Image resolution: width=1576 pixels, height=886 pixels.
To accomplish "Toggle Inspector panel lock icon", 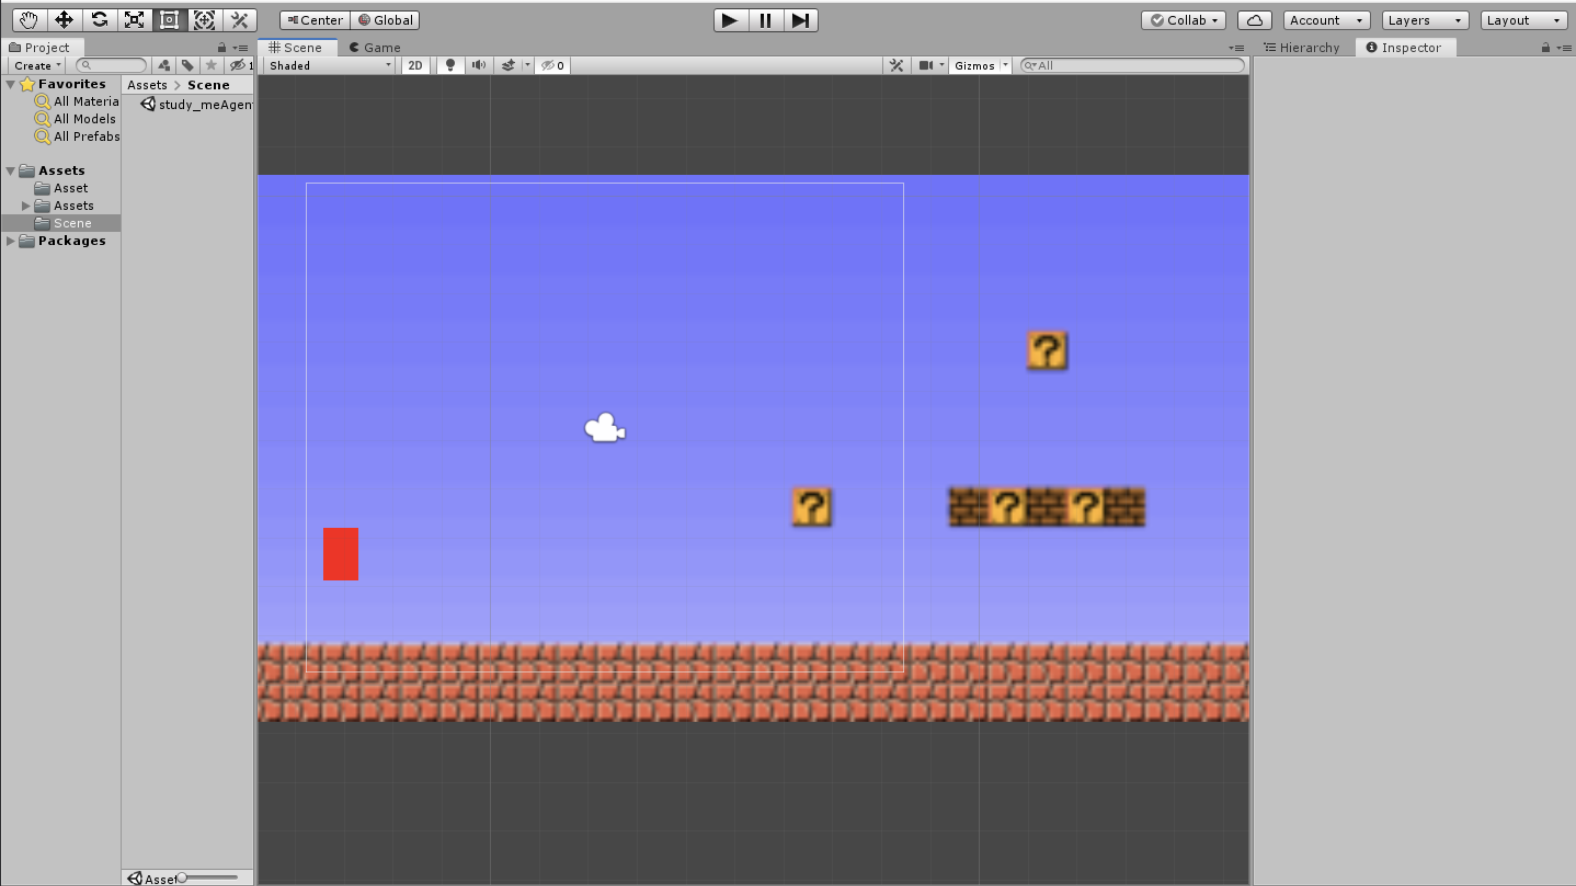I will pos(1546,47).
